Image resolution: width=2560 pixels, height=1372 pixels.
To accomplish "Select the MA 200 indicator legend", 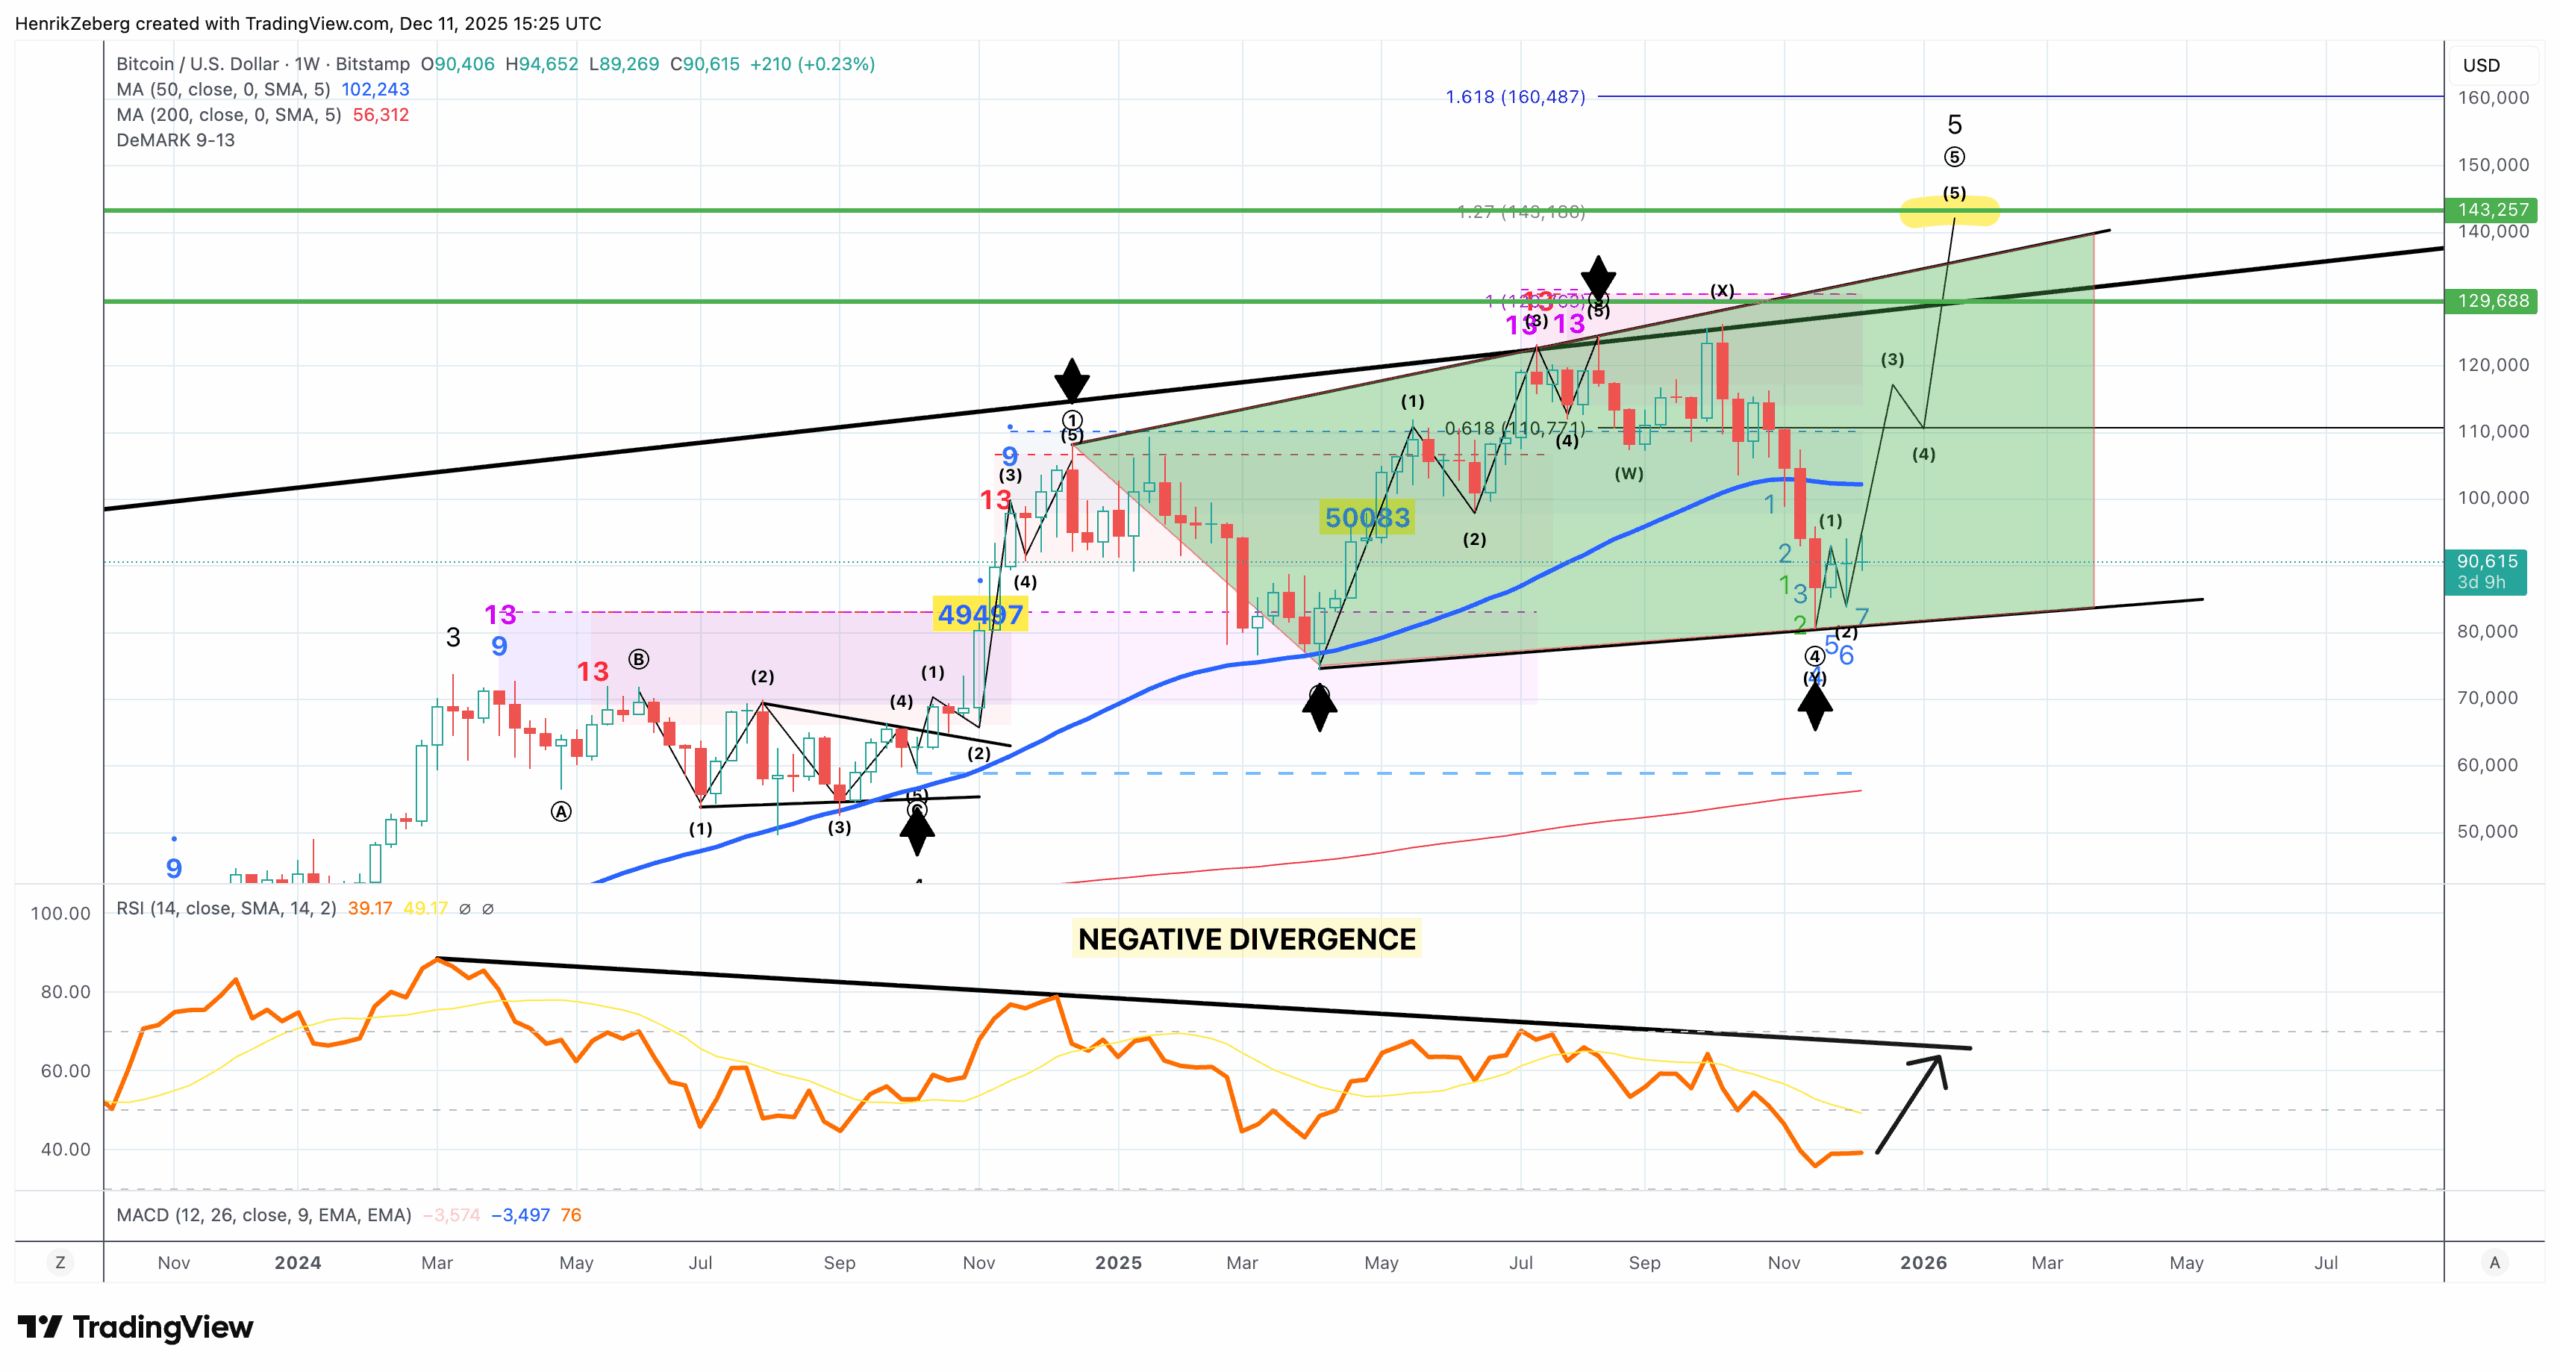I will 228,115.
